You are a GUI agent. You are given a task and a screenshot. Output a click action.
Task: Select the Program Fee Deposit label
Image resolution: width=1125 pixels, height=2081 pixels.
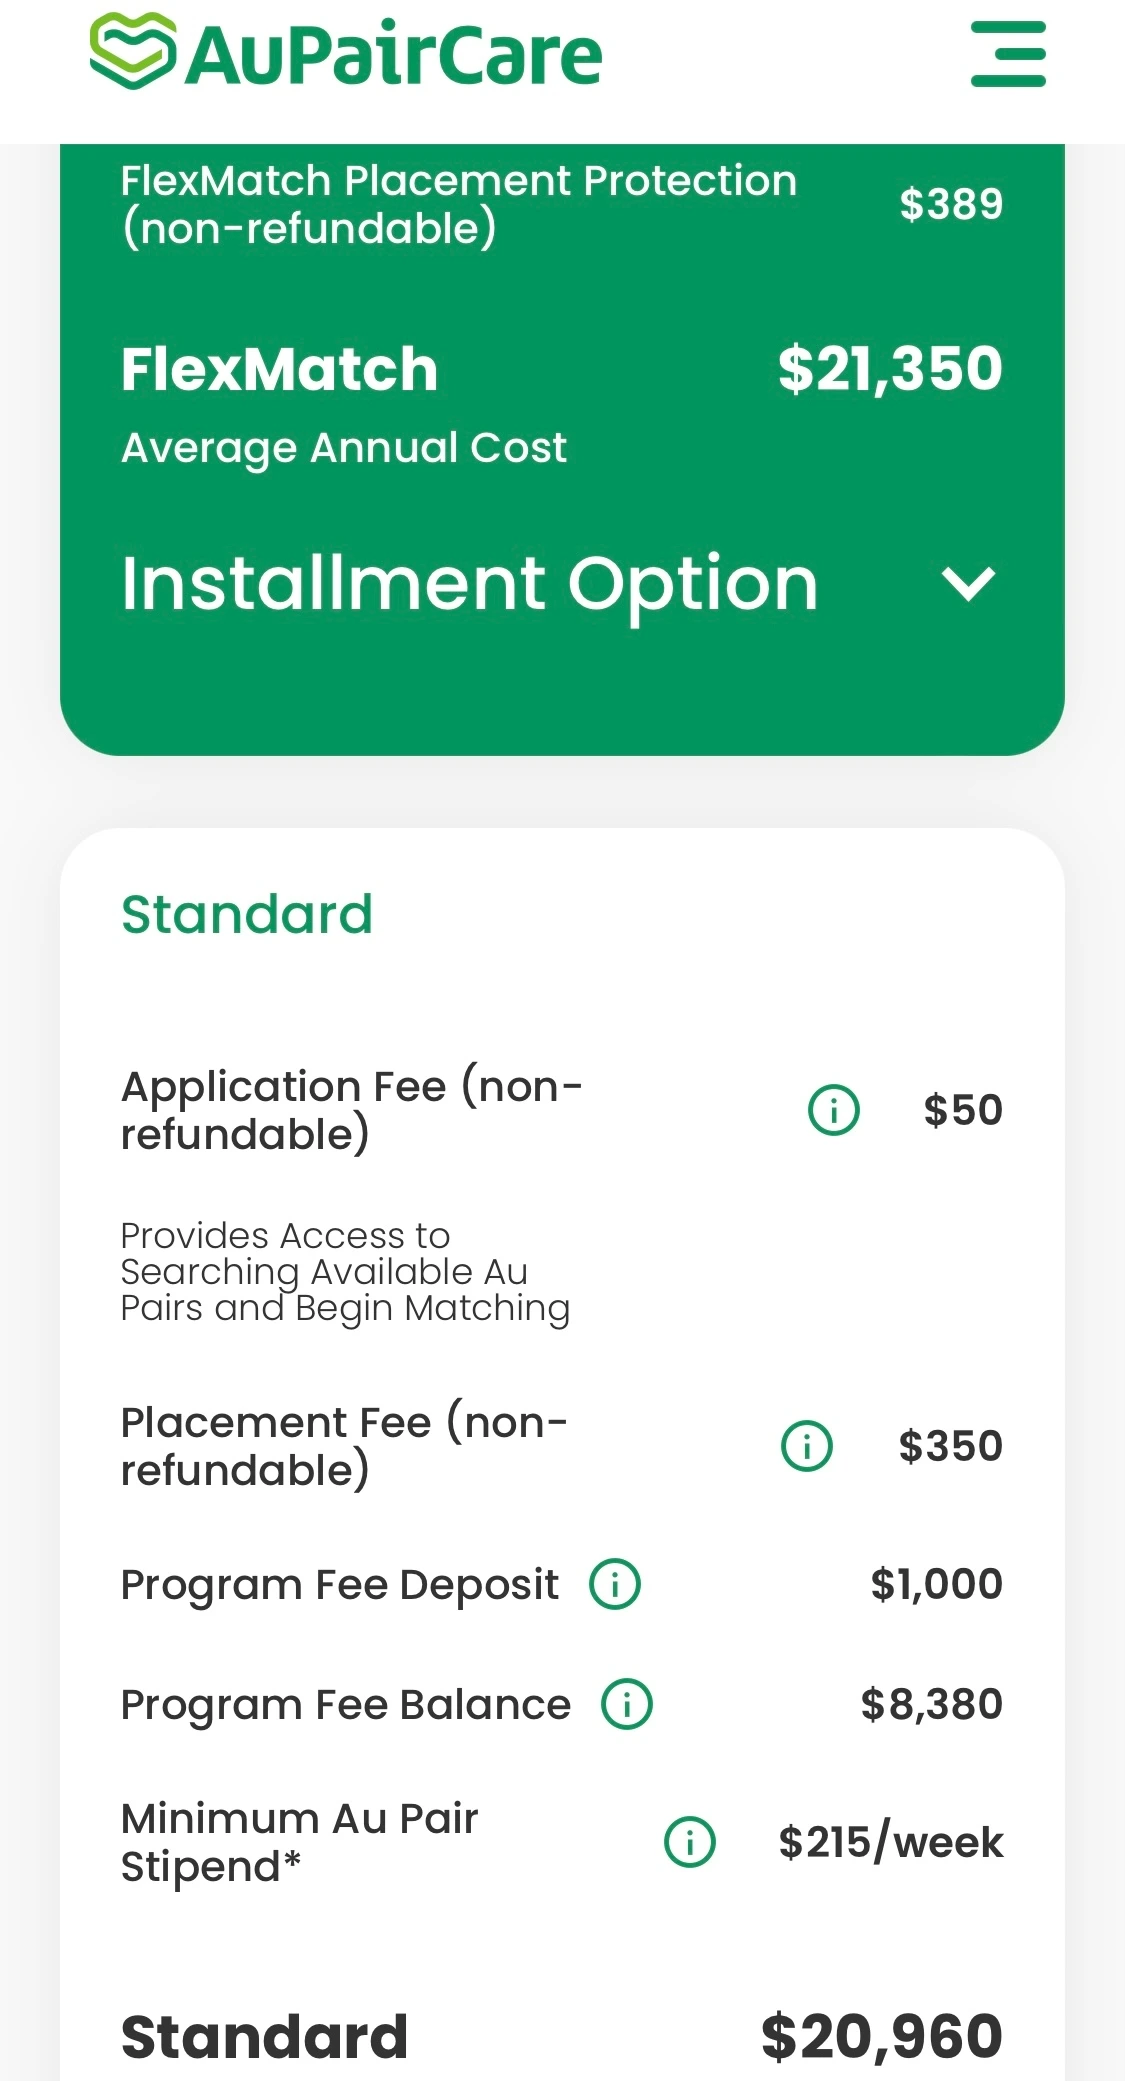(340, 1585)
